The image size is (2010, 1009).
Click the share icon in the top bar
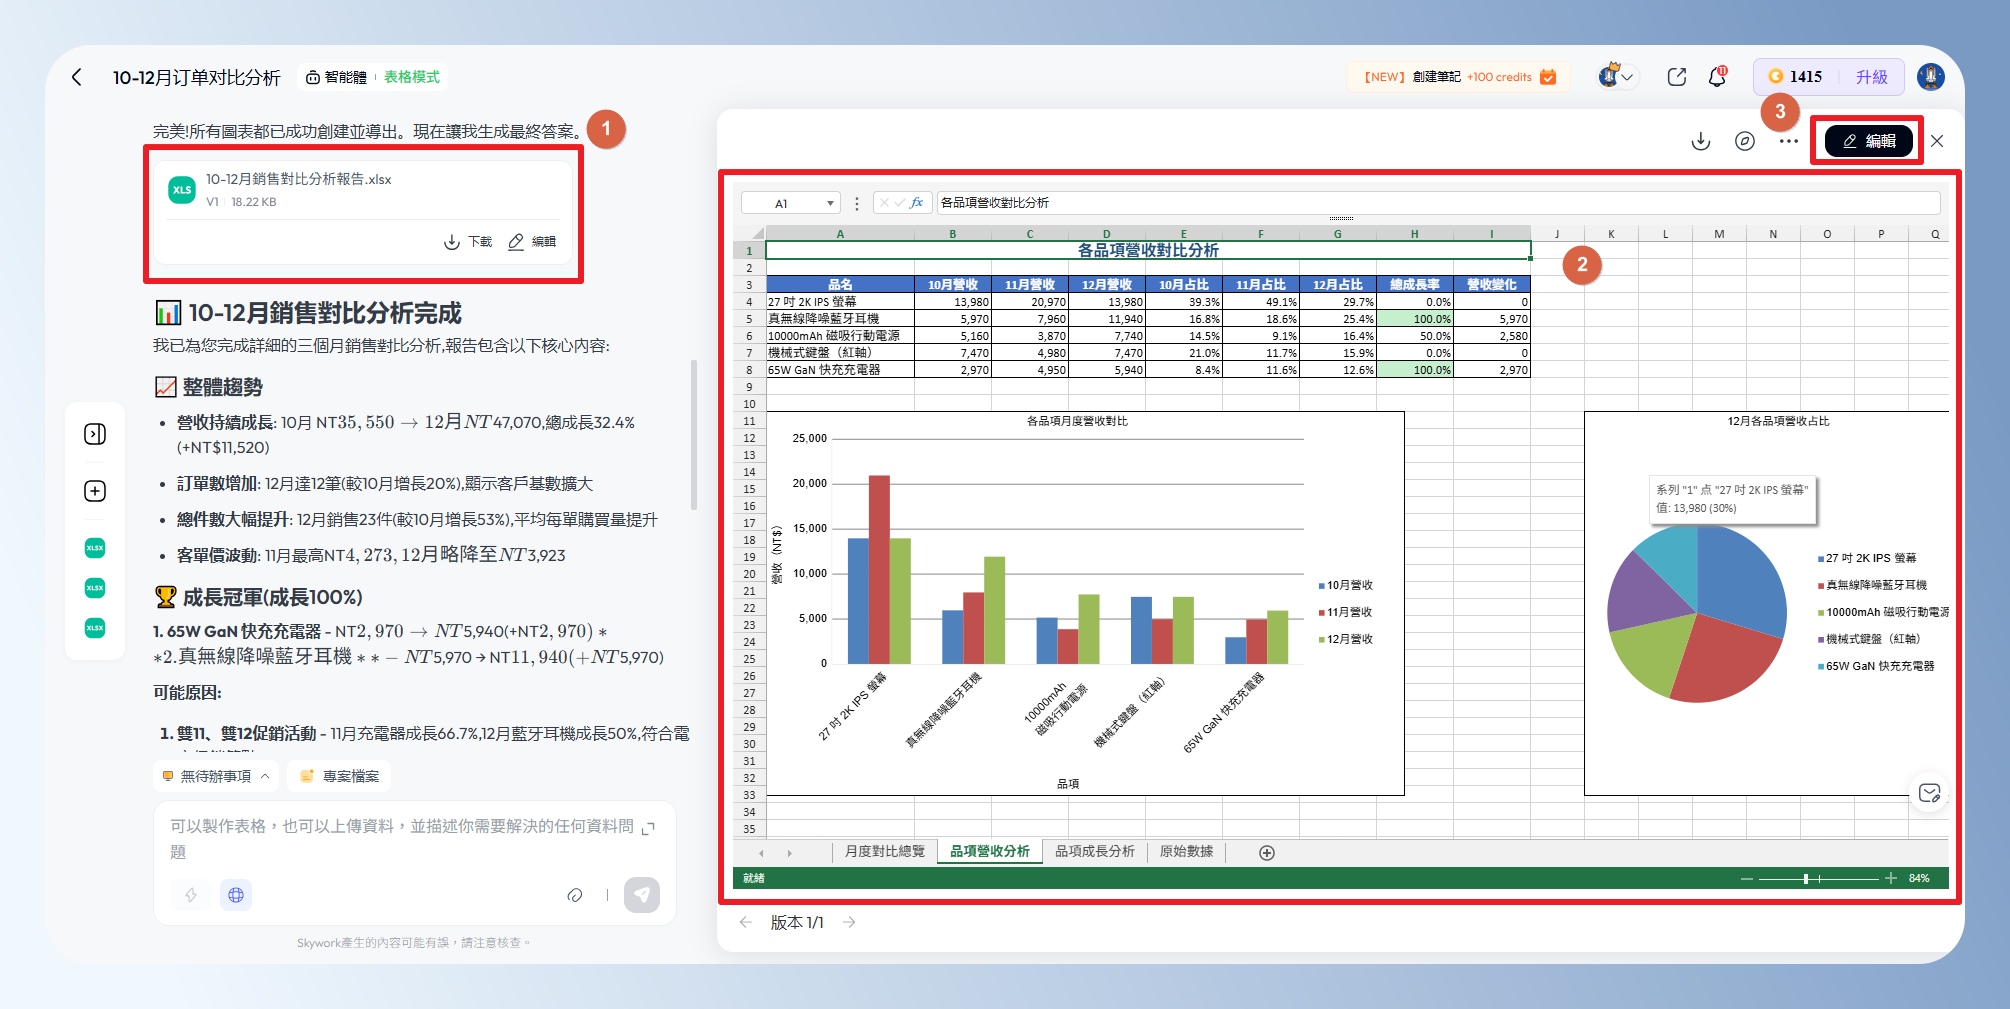(1677, 77)
